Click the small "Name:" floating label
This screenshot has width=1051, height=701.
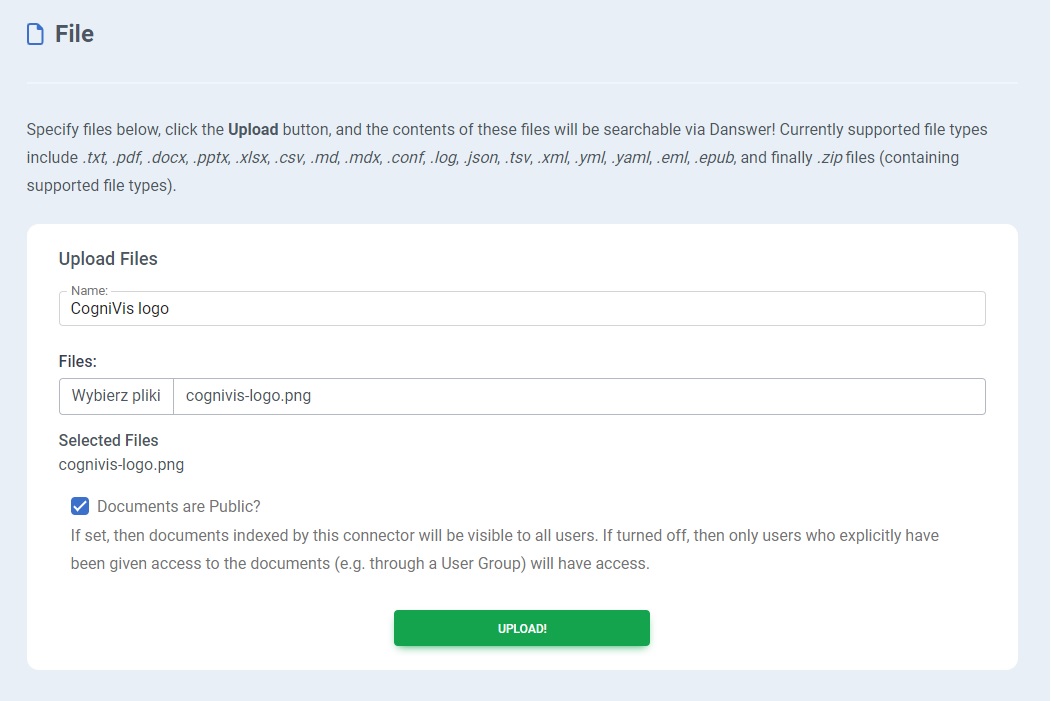[89, 291]
